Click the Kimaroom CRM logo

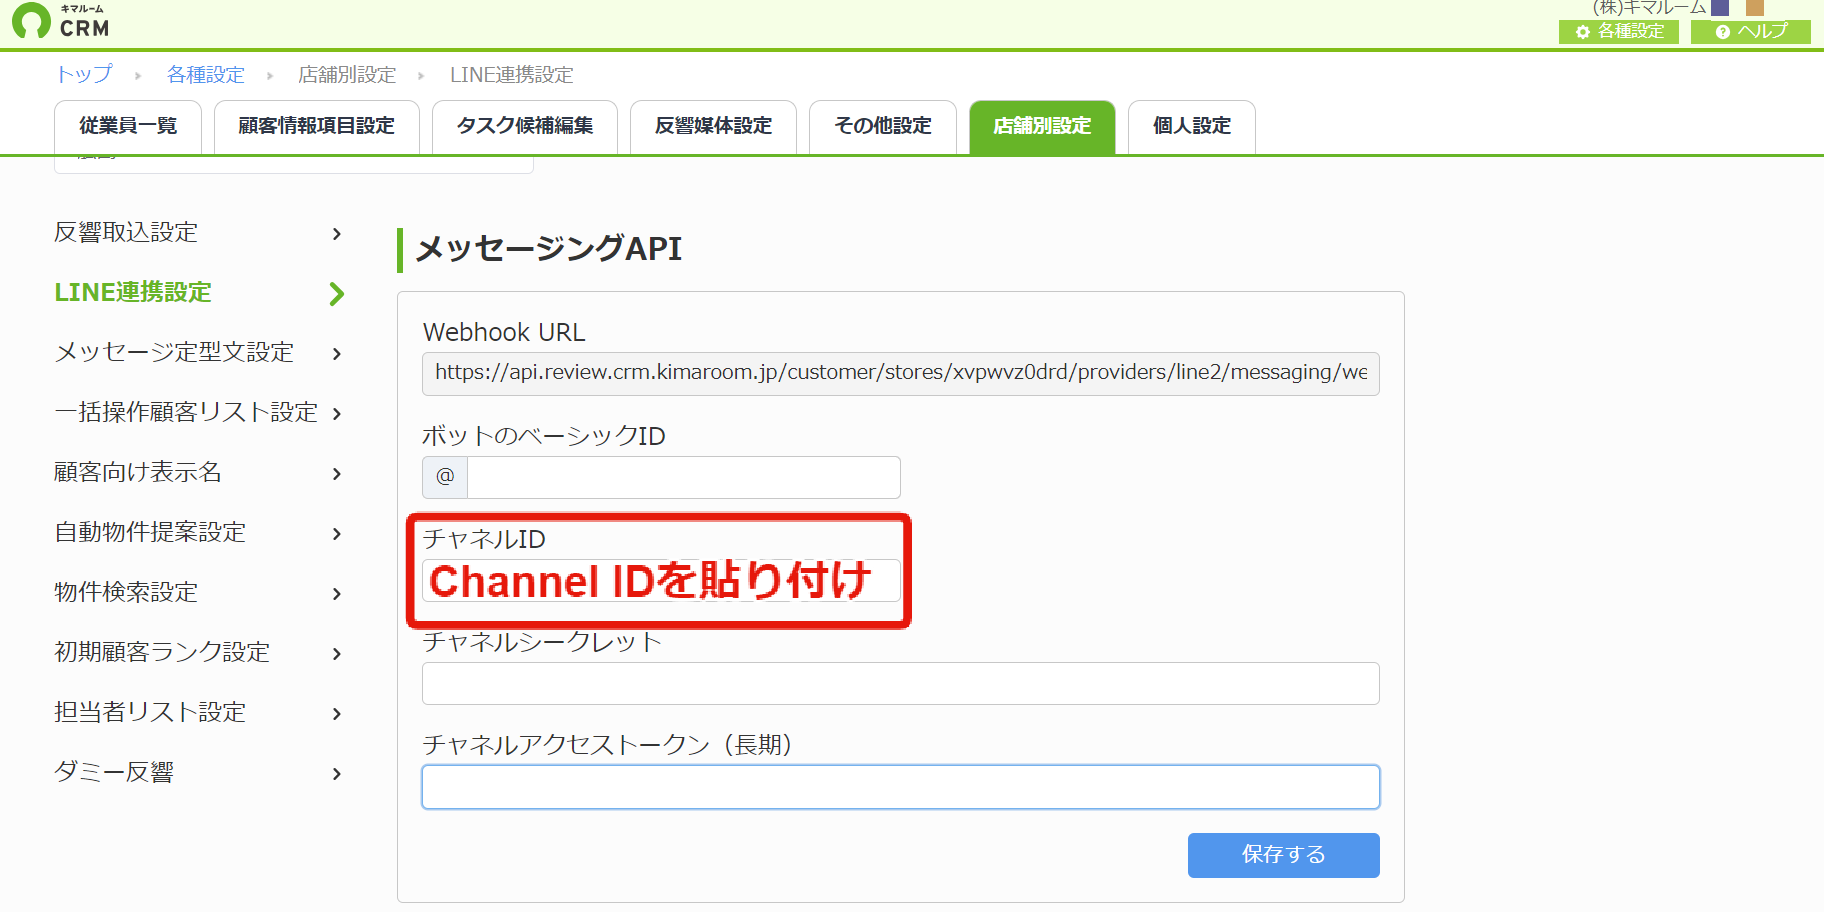61,21
